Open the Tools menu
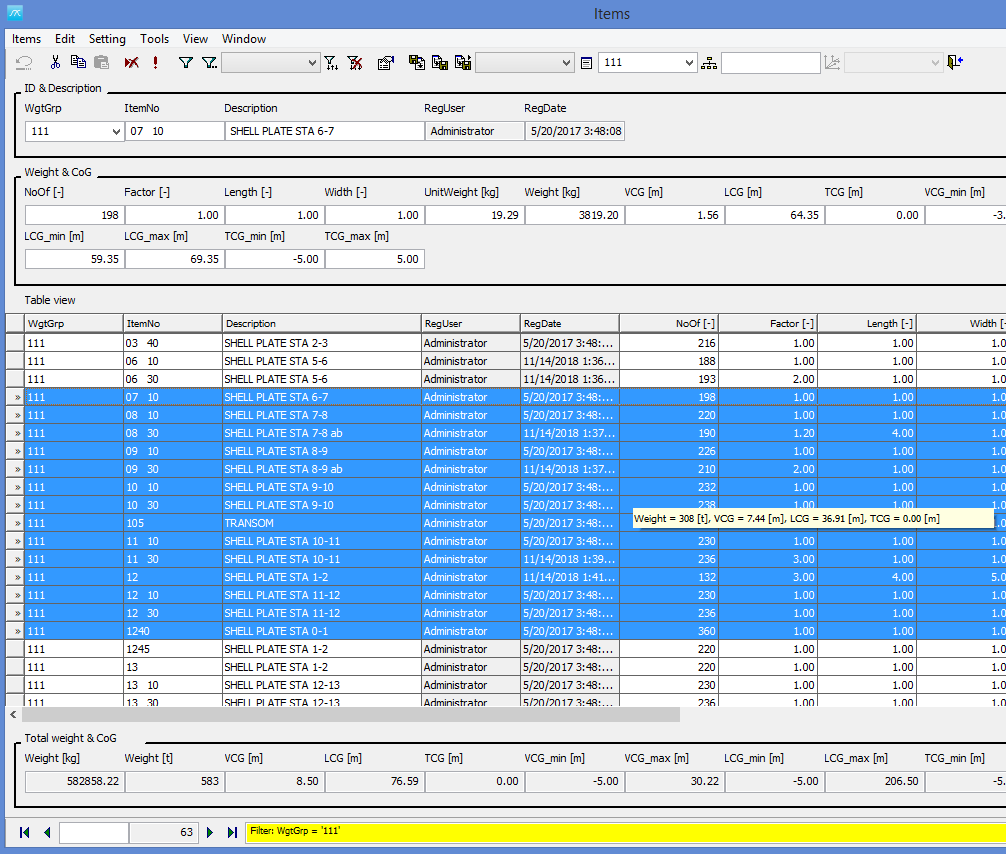The image size is (1006, 854). pos(154,39)
